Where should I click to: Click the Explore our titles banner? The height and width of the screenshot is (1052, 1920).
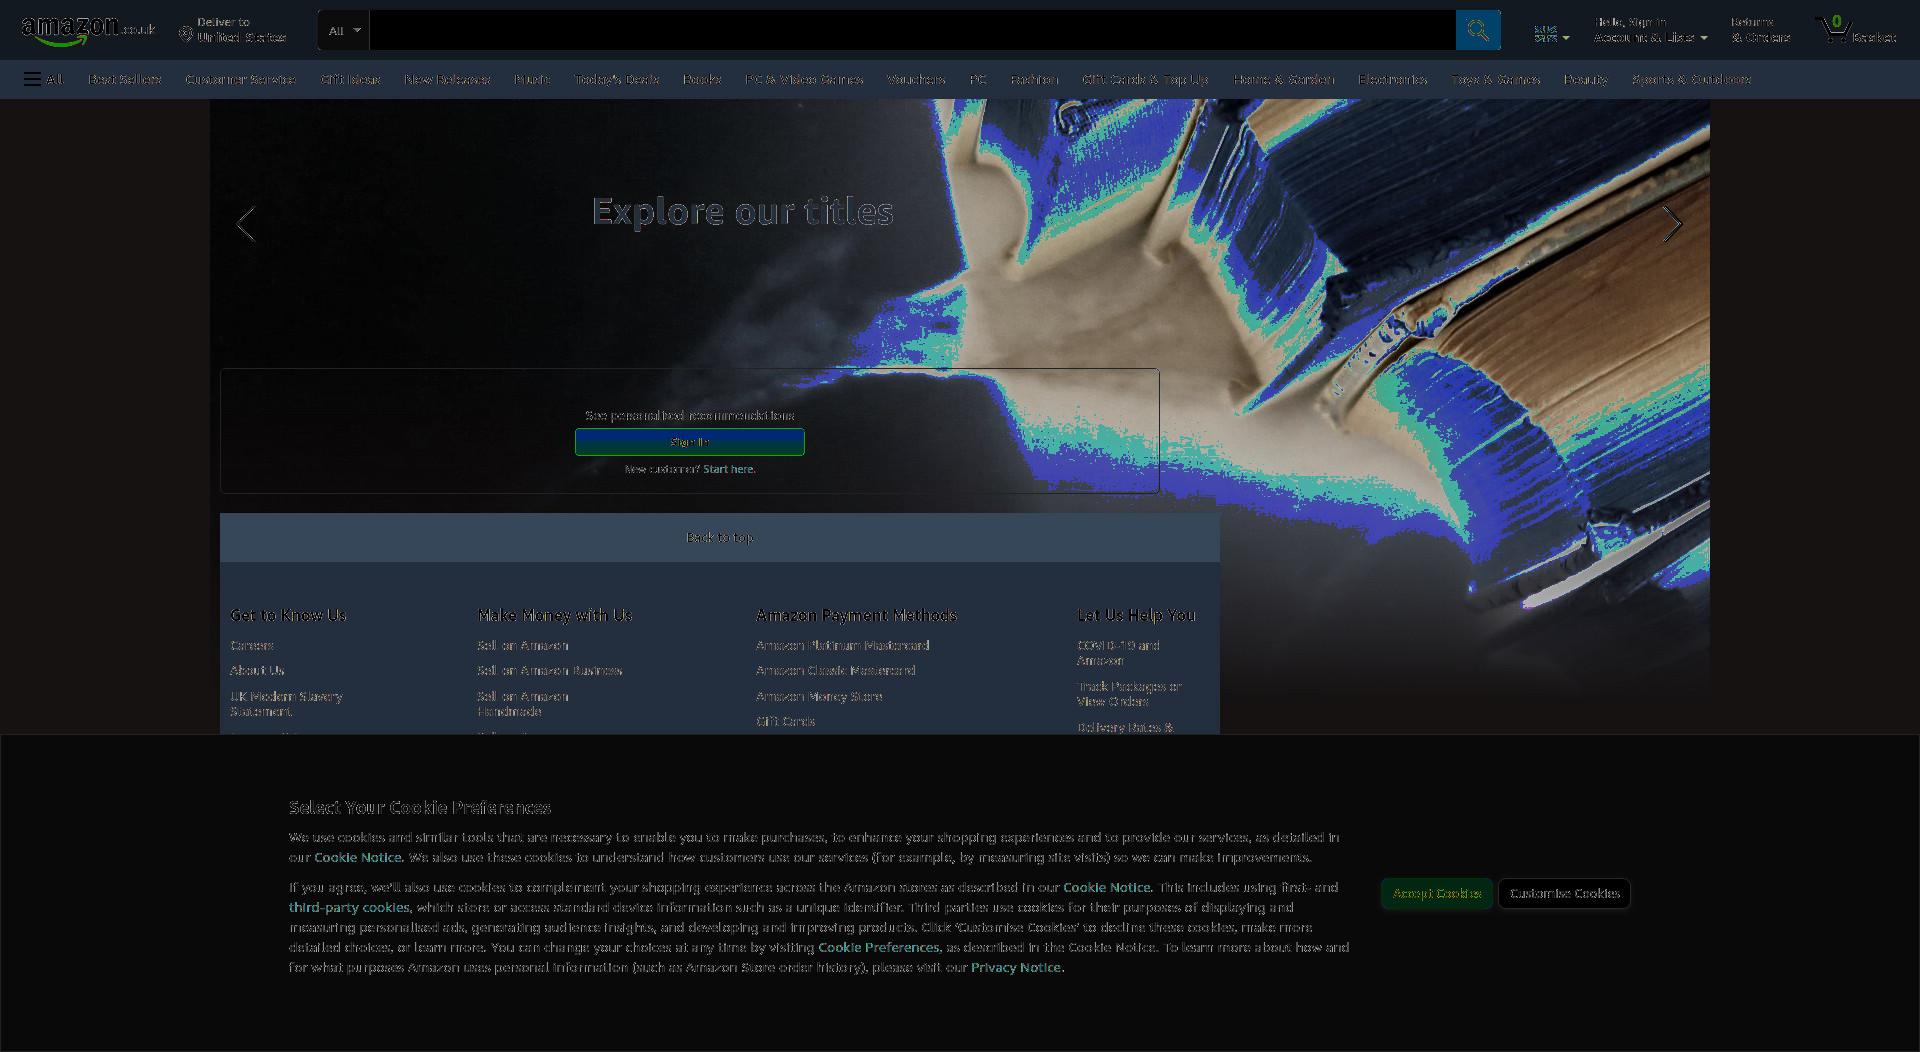tap(742, 211)
